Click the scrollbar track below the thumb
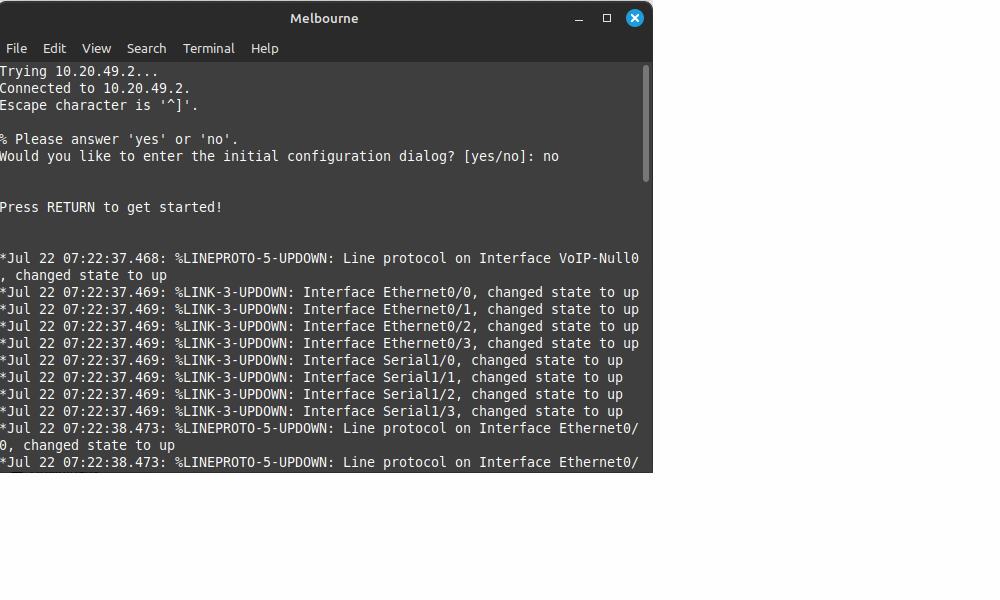This screenshot has height=600, width=1000. pyautogui.click(x=646, y=330)
